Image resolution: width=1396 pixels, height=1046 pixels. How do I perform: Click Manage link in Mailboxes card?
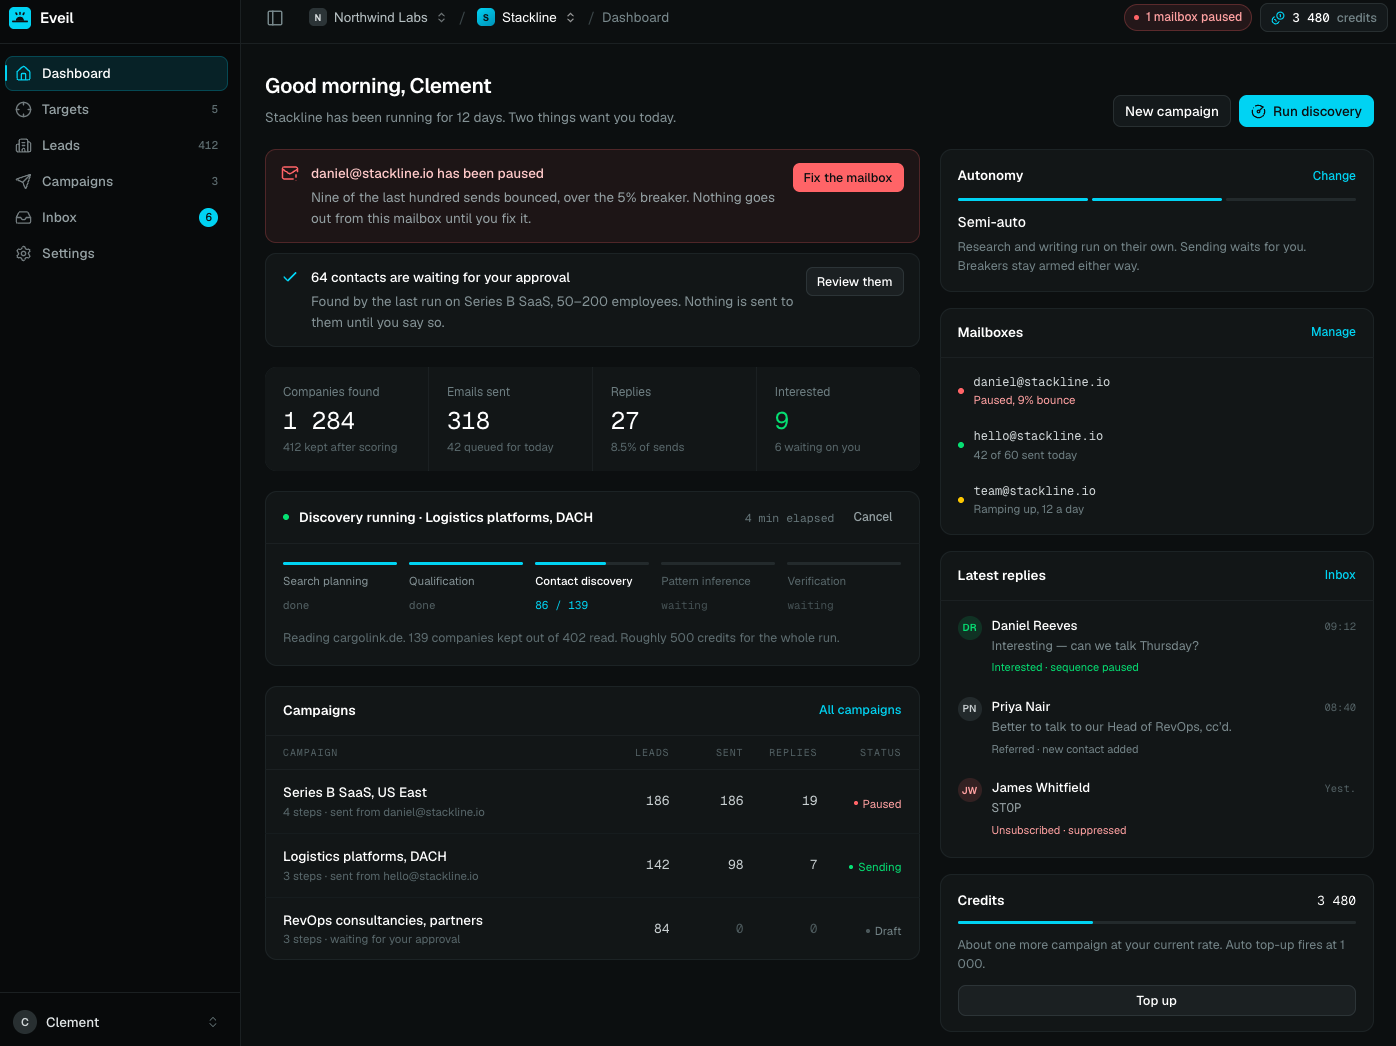point(1333,332)
